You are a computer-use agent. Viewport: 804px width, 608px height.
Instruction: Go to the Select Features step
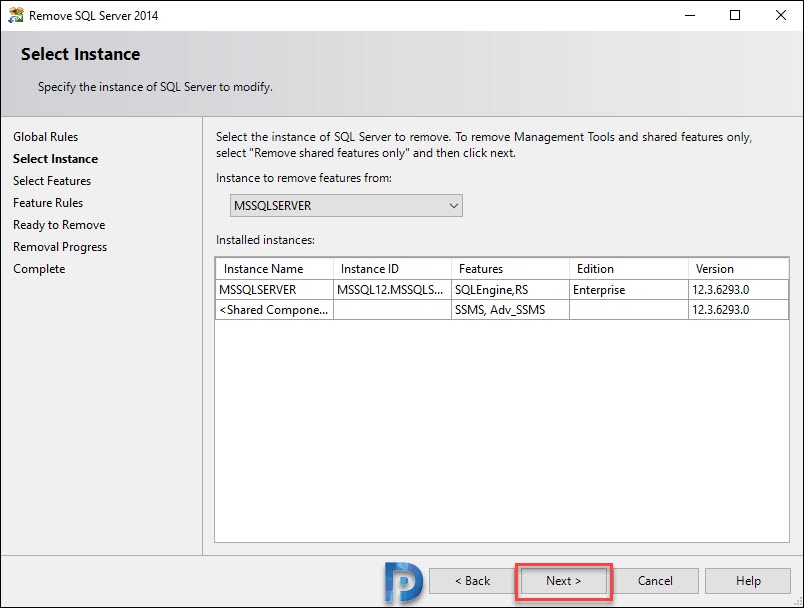coord(52,181)
